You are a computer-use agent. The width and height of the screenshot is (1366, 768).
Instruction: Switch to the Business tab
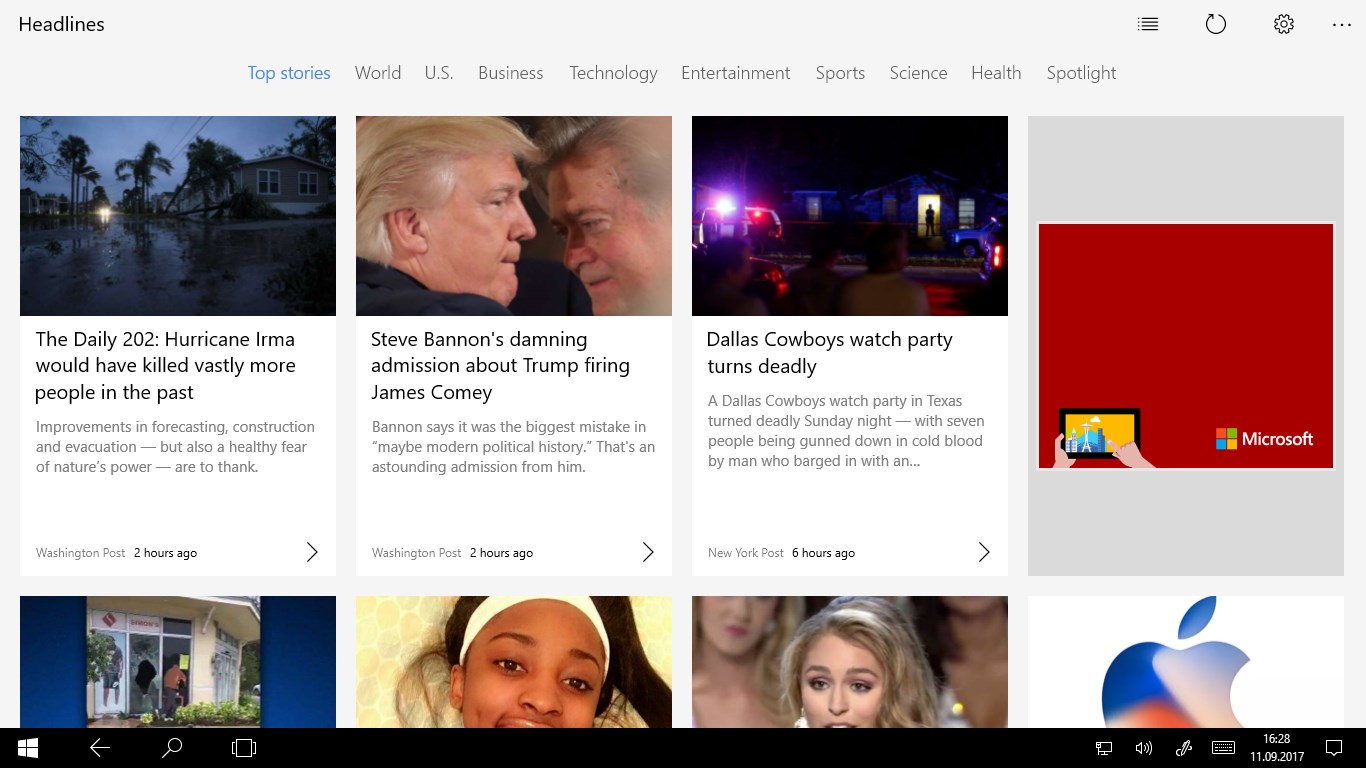[511, 73]
